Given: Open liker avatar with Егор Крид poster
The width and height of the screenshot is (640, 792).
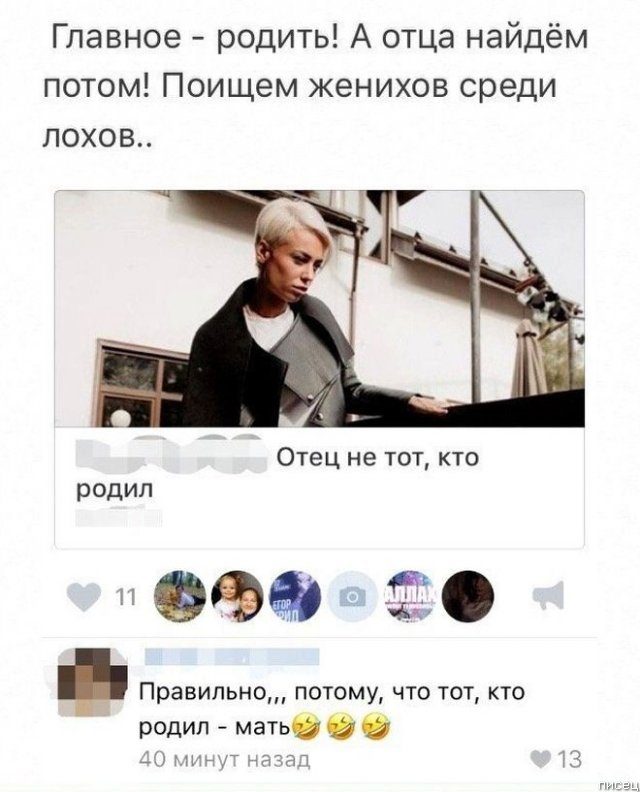Looking at the screenshot, I should [x=294, y=597].
